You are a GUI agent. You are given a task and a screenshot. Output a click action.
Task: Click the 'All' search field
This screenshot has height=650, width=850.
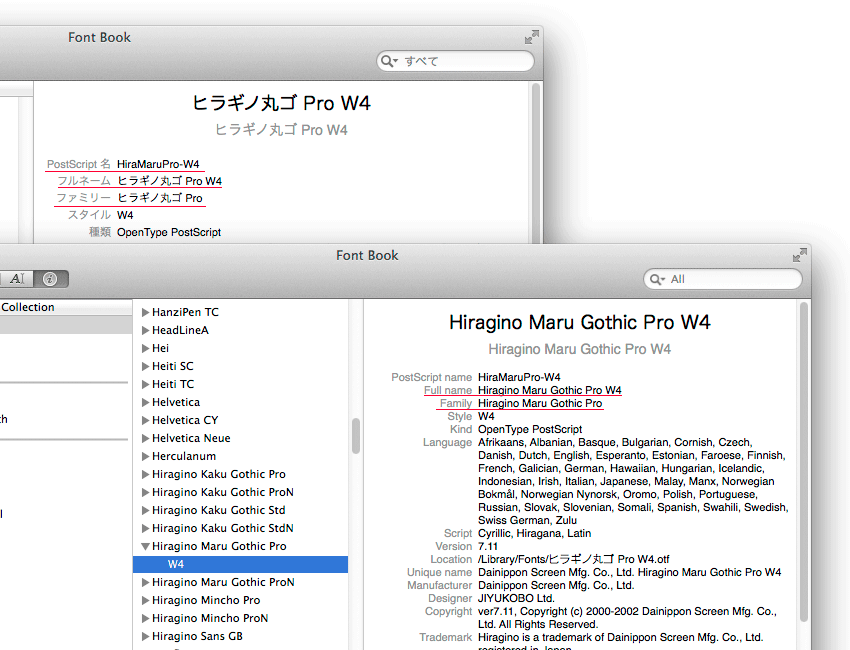[x=730, y=279]
